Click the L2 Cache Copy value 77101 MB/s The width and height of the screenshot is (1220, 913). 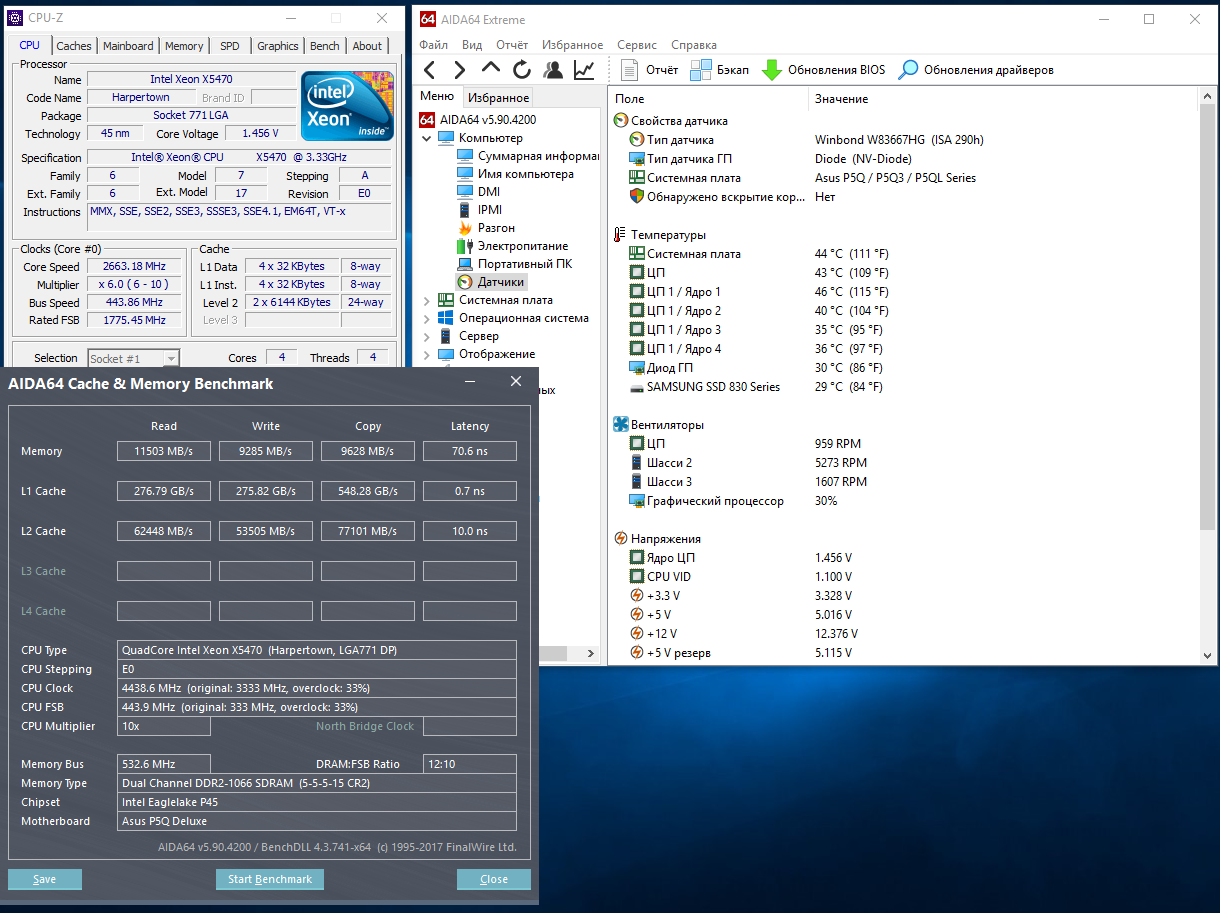[x=368, y=531]
